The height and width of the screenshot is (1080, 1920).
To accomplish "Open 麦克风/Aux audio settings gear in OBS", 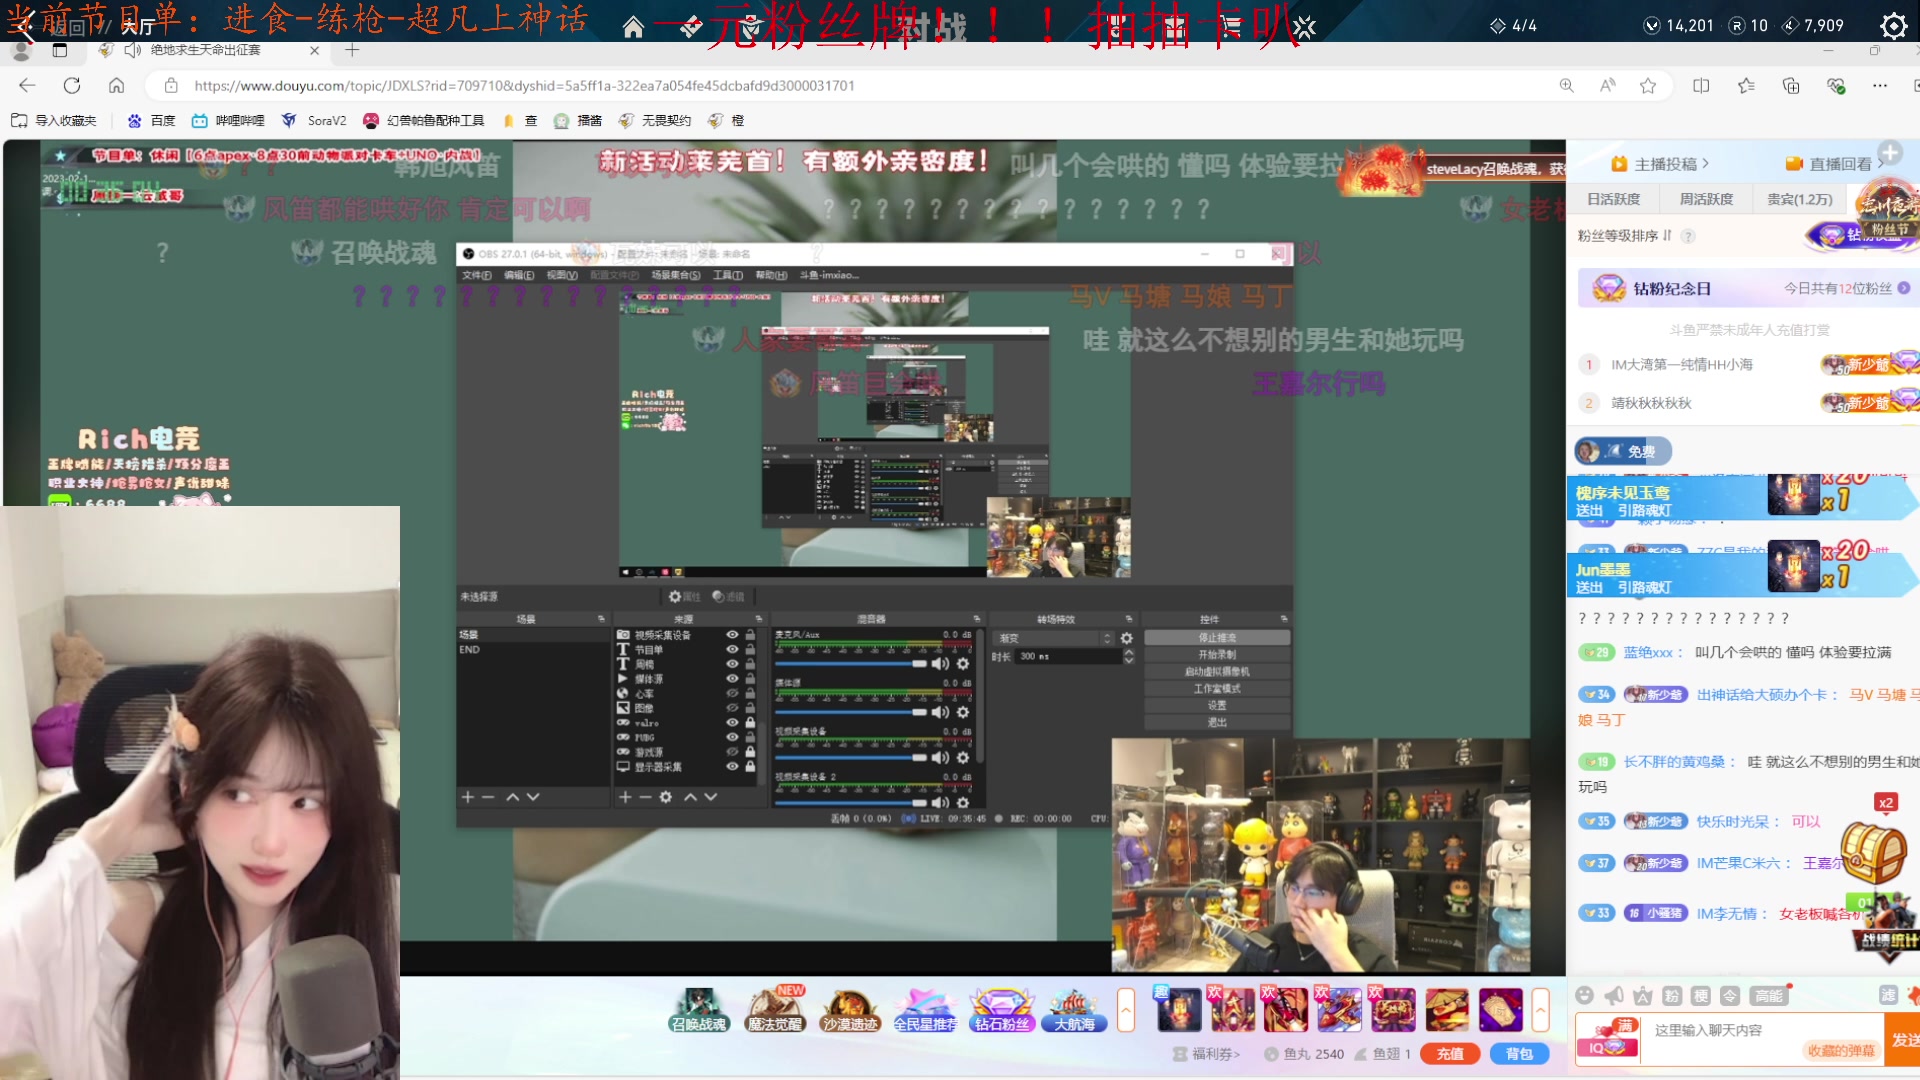I will pos(963,664).
